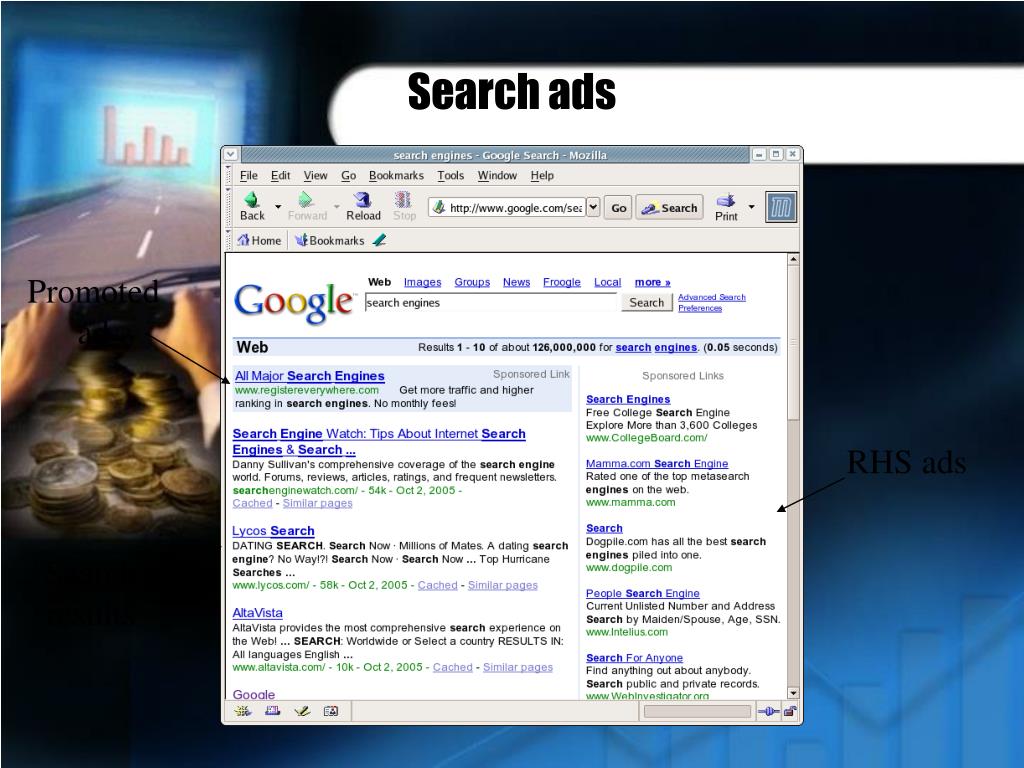Open the People Search Engine ad

pyautogui.click(x=643, y=593)
